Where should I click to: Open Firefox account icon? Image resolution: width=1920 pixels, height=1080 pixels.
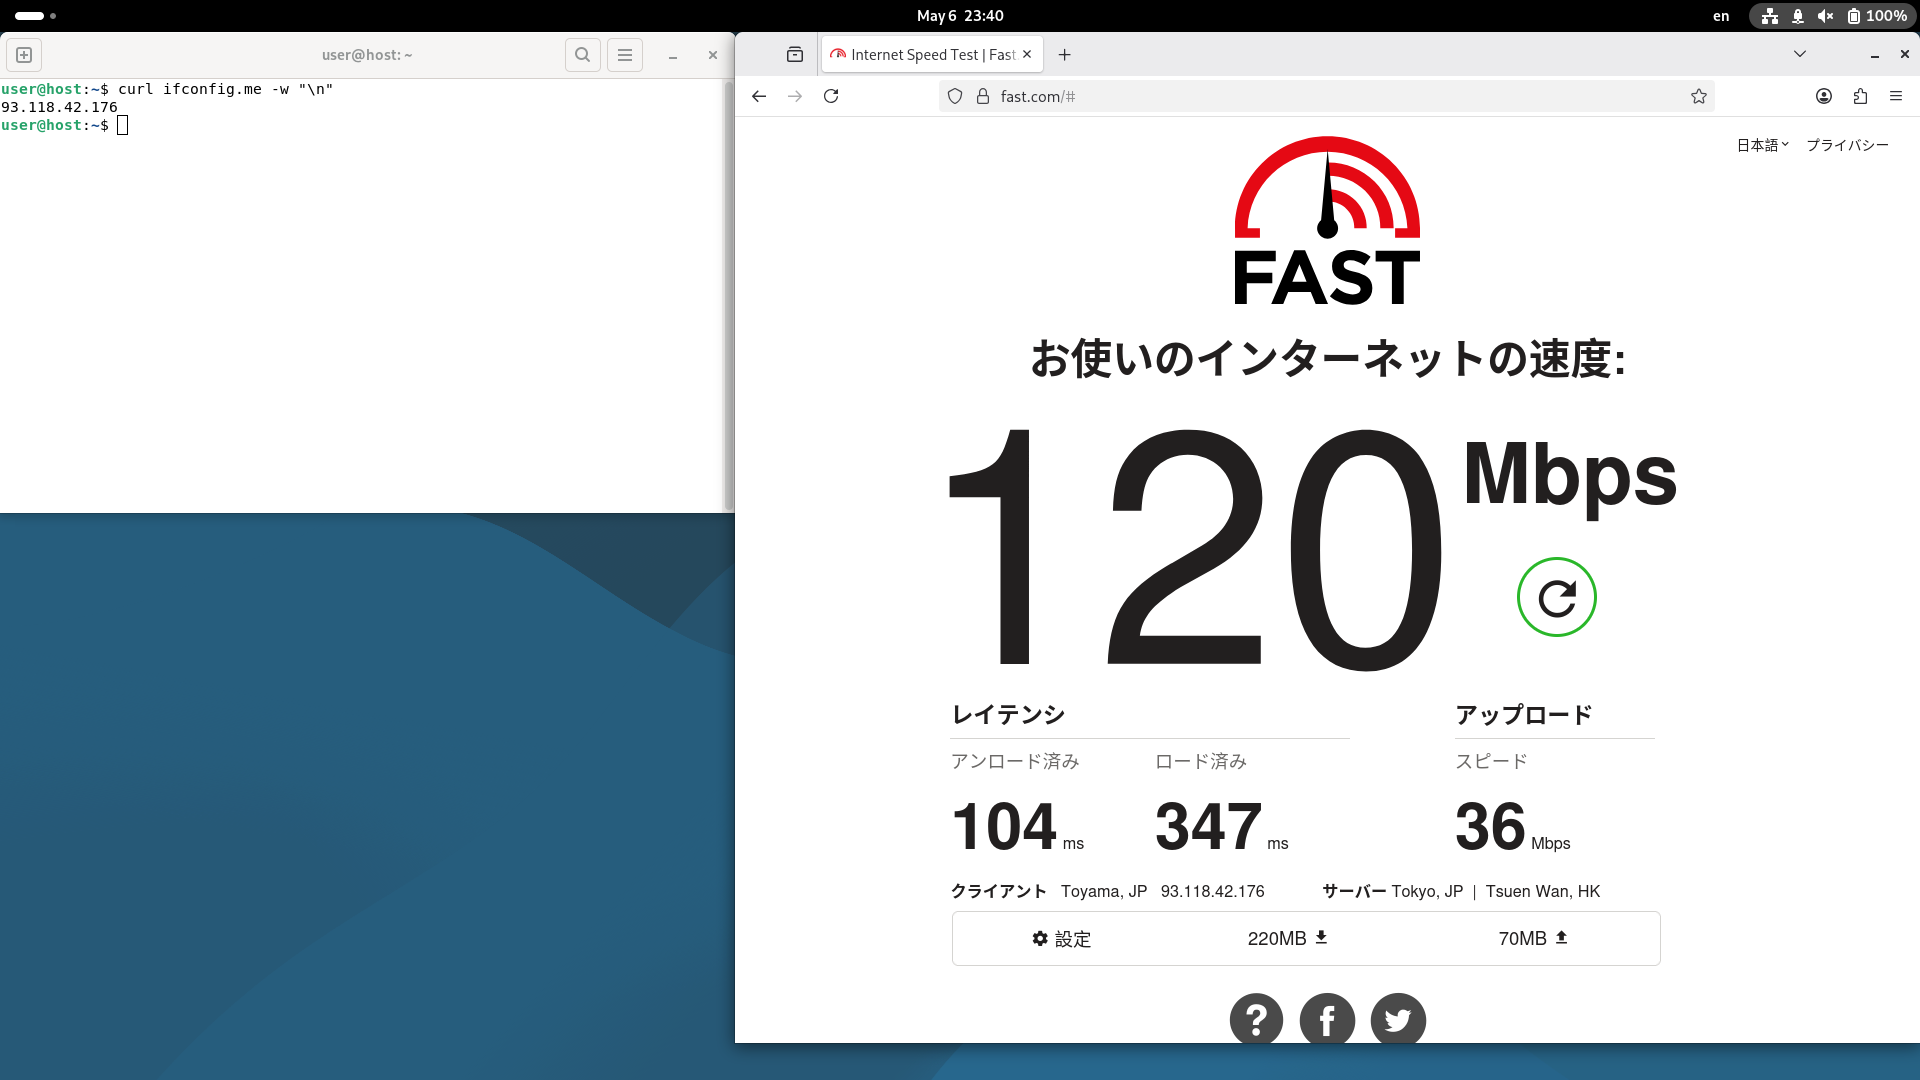pos(1824,96)
